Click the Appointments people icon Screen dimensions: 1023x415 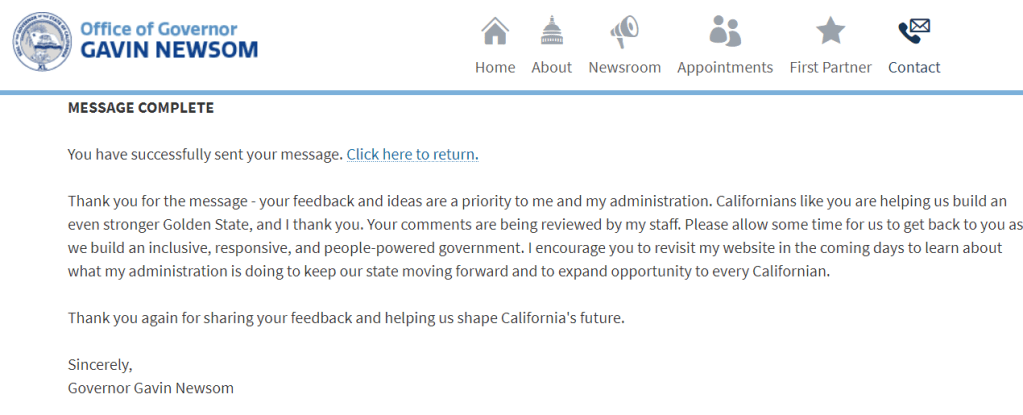(725, 31)
